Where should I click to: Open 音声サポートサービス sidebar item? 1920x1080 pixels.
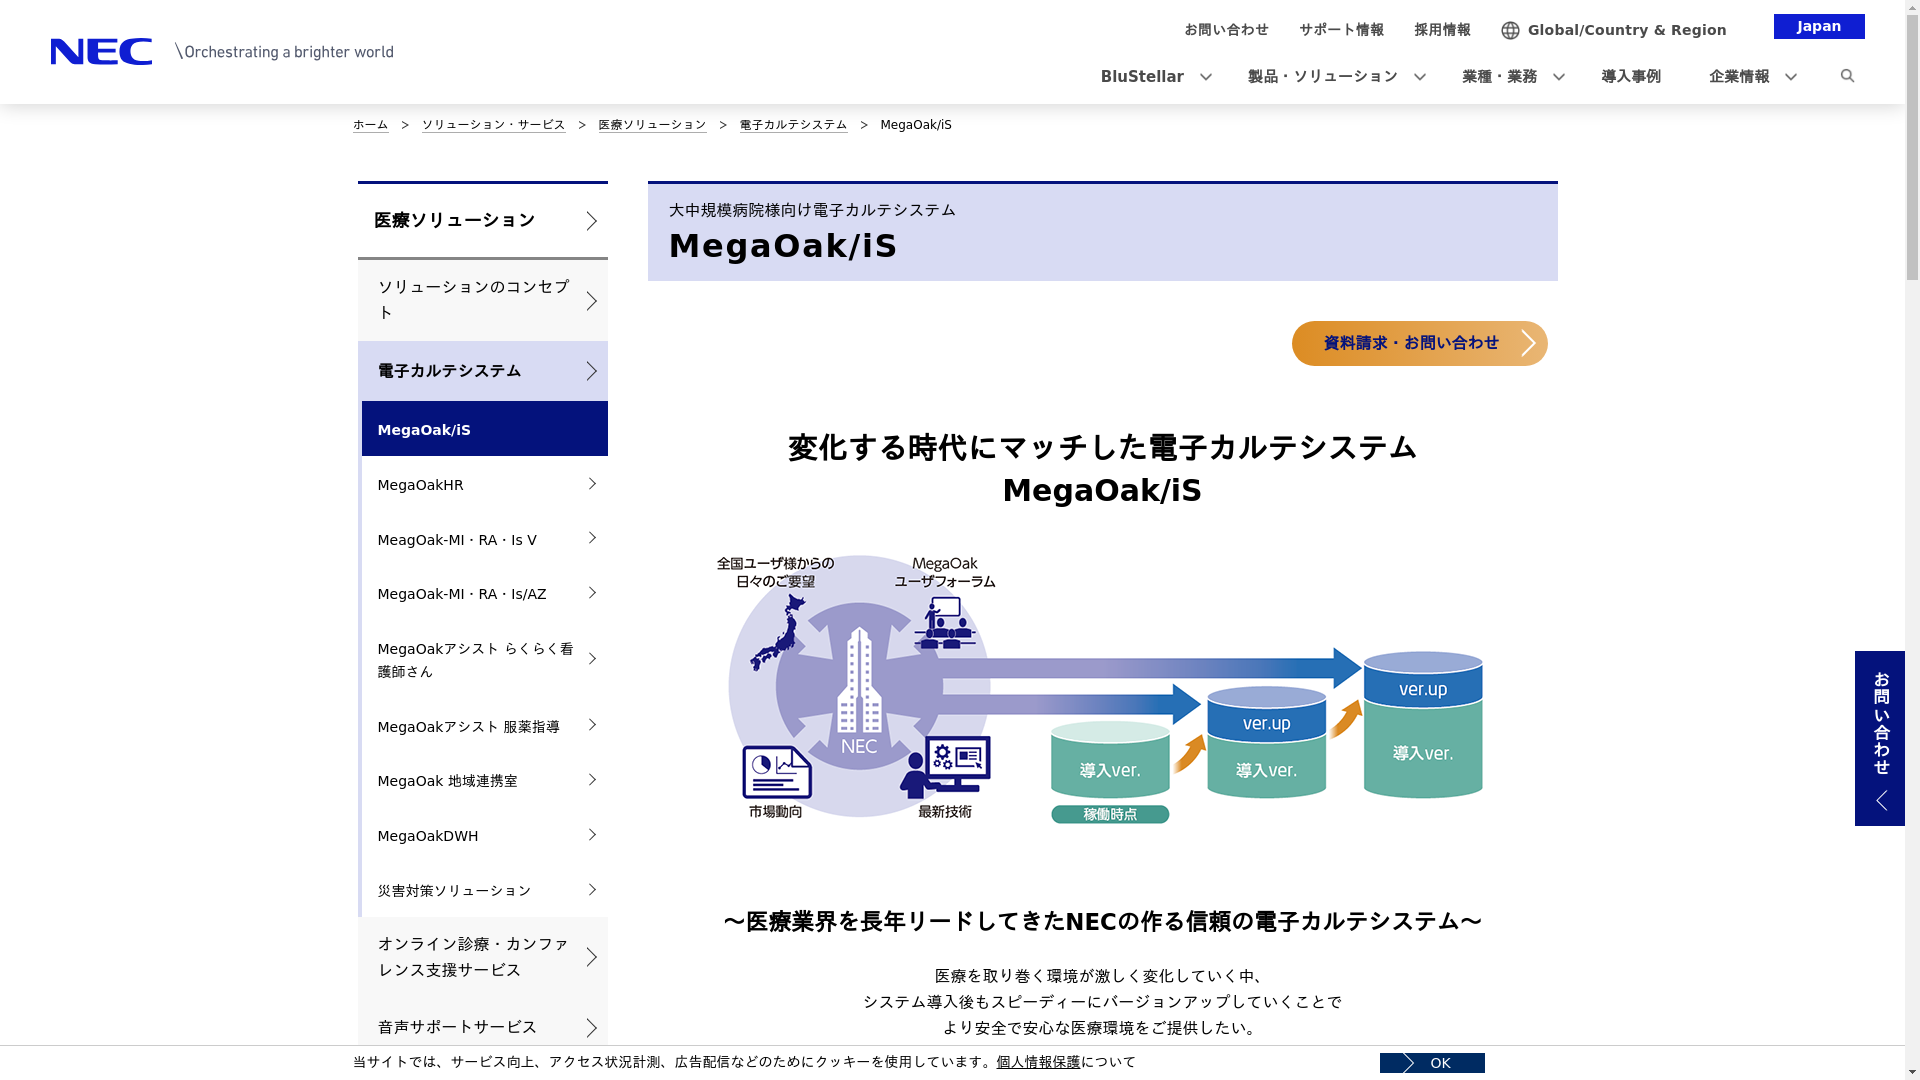(x=483, y=1028)
